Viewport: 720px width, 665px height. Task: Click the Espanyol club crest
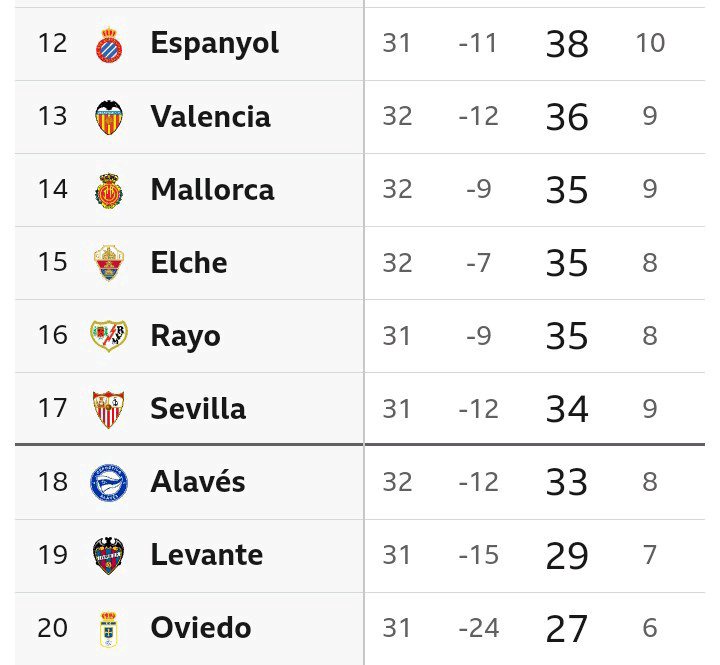point(108,44)
